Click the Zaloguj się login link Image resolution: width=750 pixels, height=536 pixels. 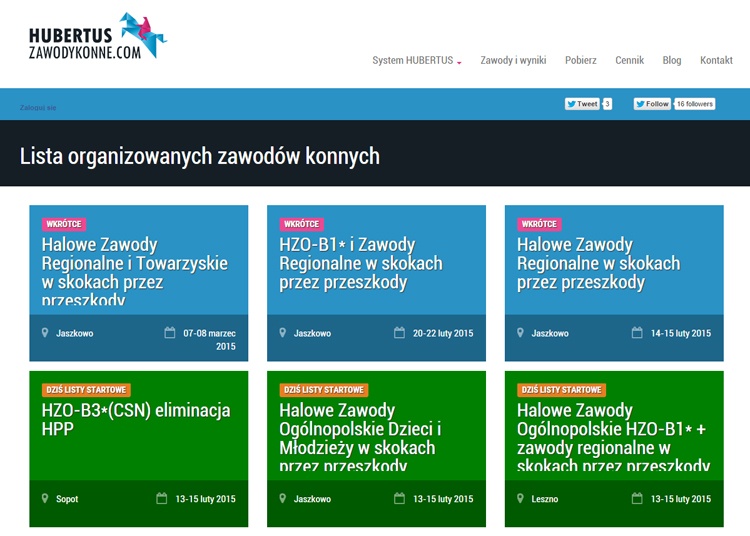[38, 108]
